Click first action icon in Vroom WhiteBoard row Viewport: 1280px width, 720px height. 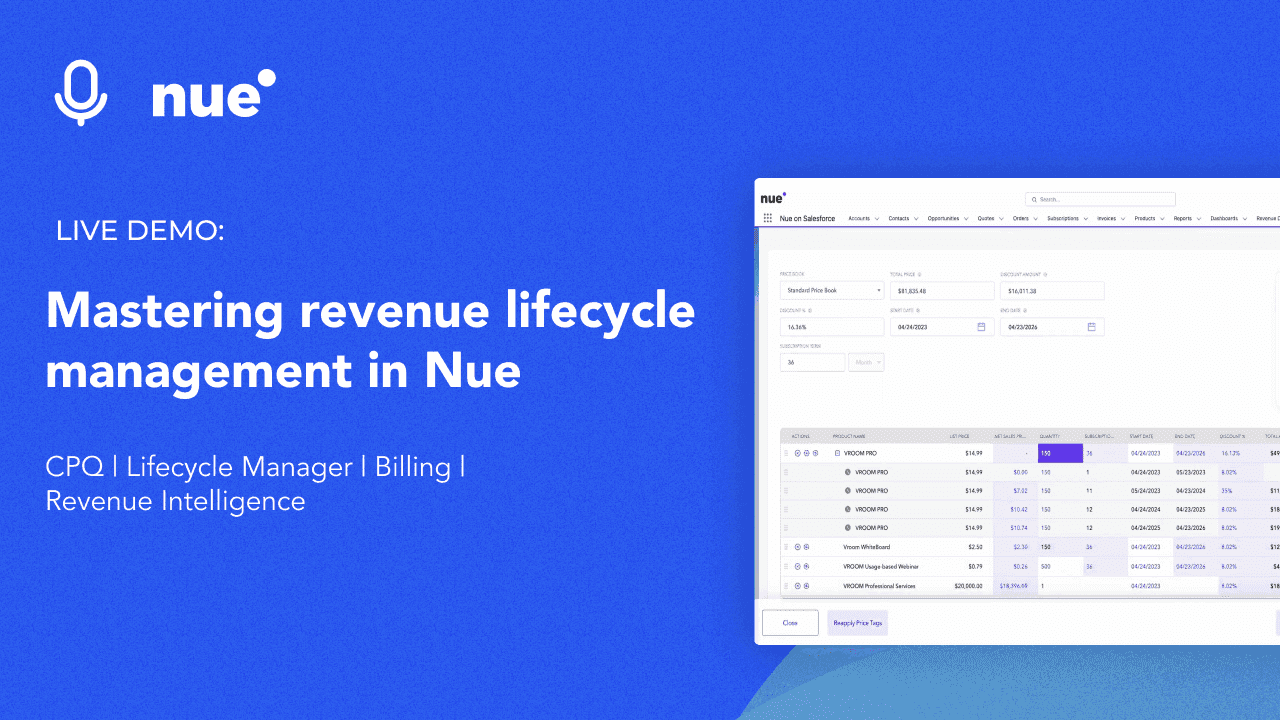click(797, 547)
